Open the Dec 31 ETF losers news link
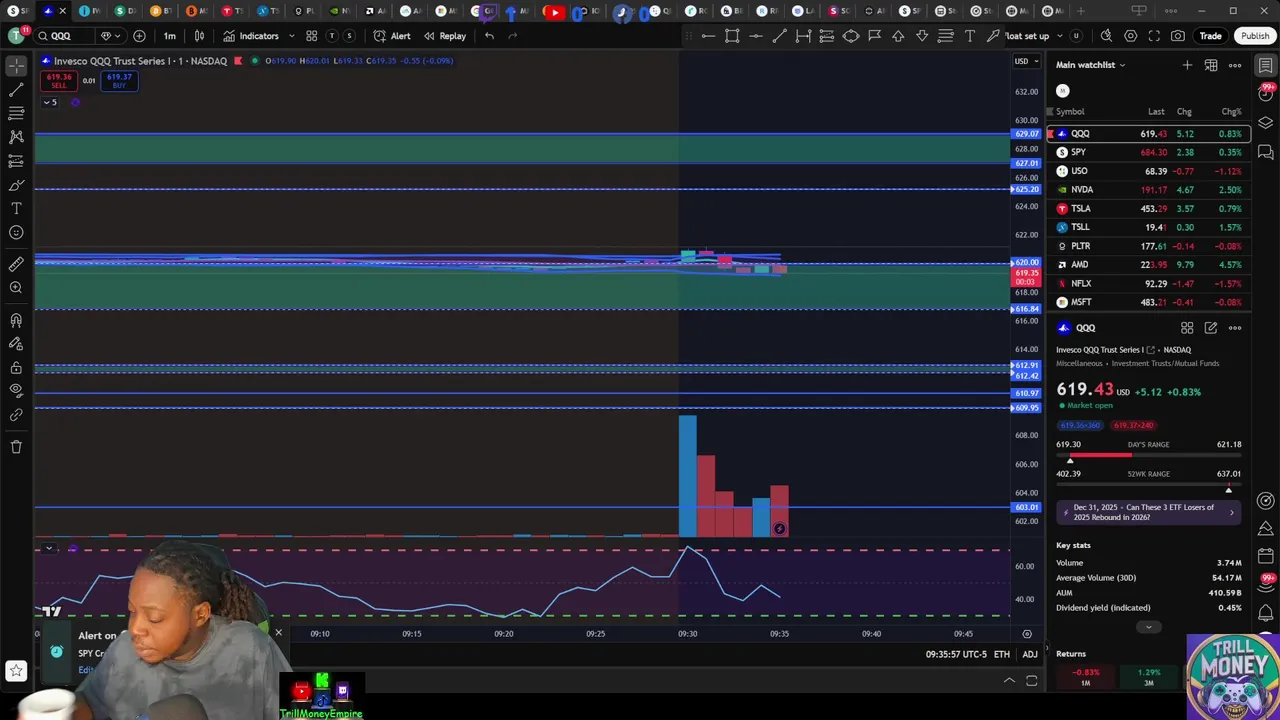 pos(1149,512)
